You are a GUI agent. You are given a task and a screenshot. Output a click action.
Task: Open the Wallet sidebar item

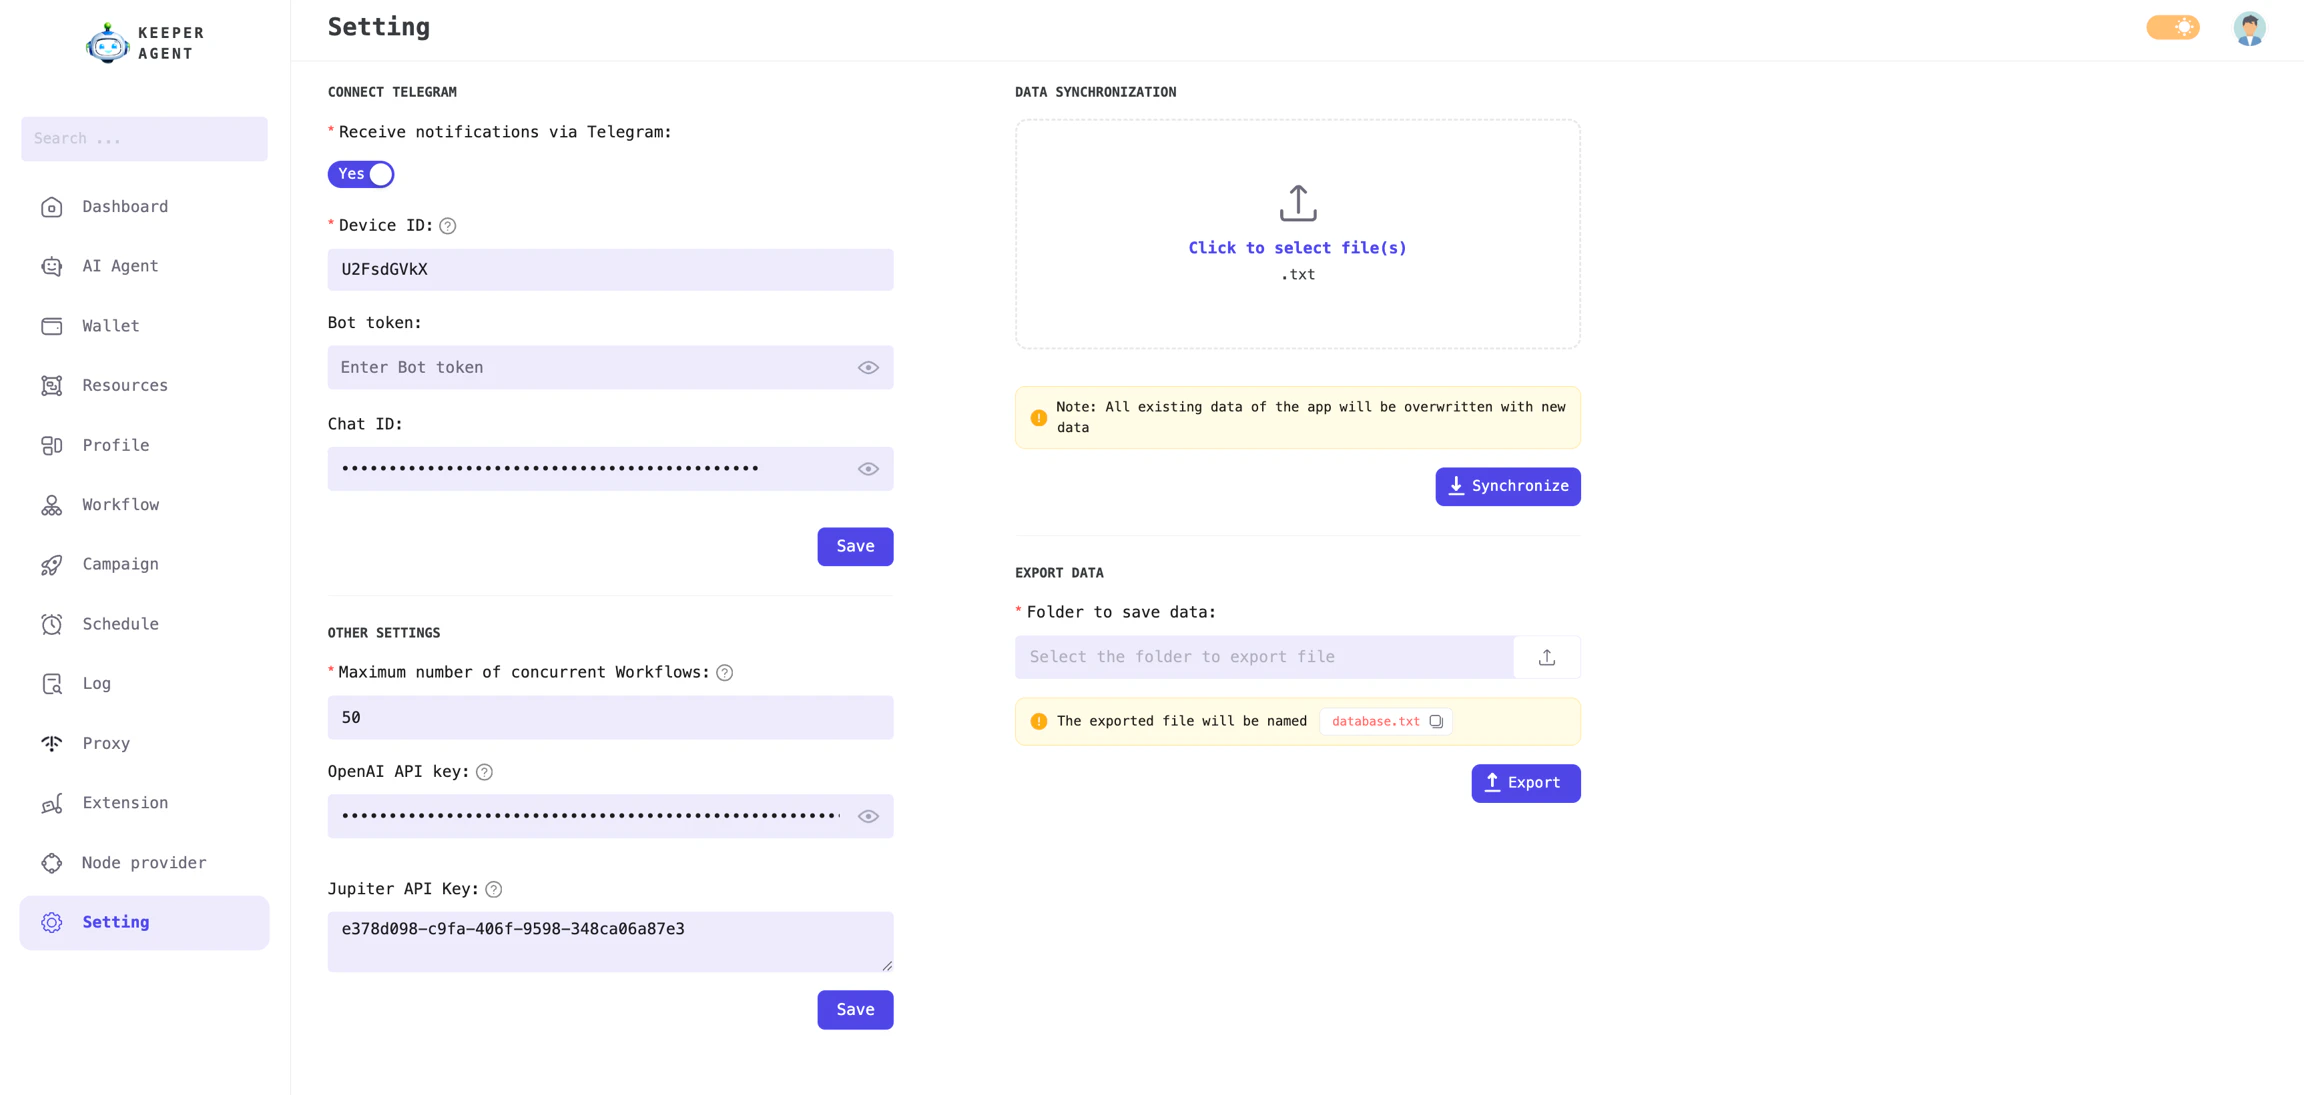110,325
